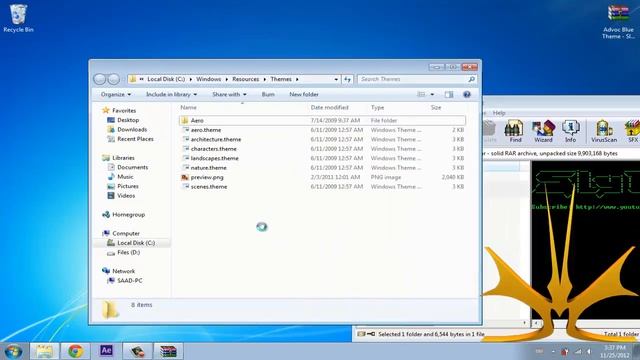Click the Themes breadcrumb segment

[x=281, y=79]
